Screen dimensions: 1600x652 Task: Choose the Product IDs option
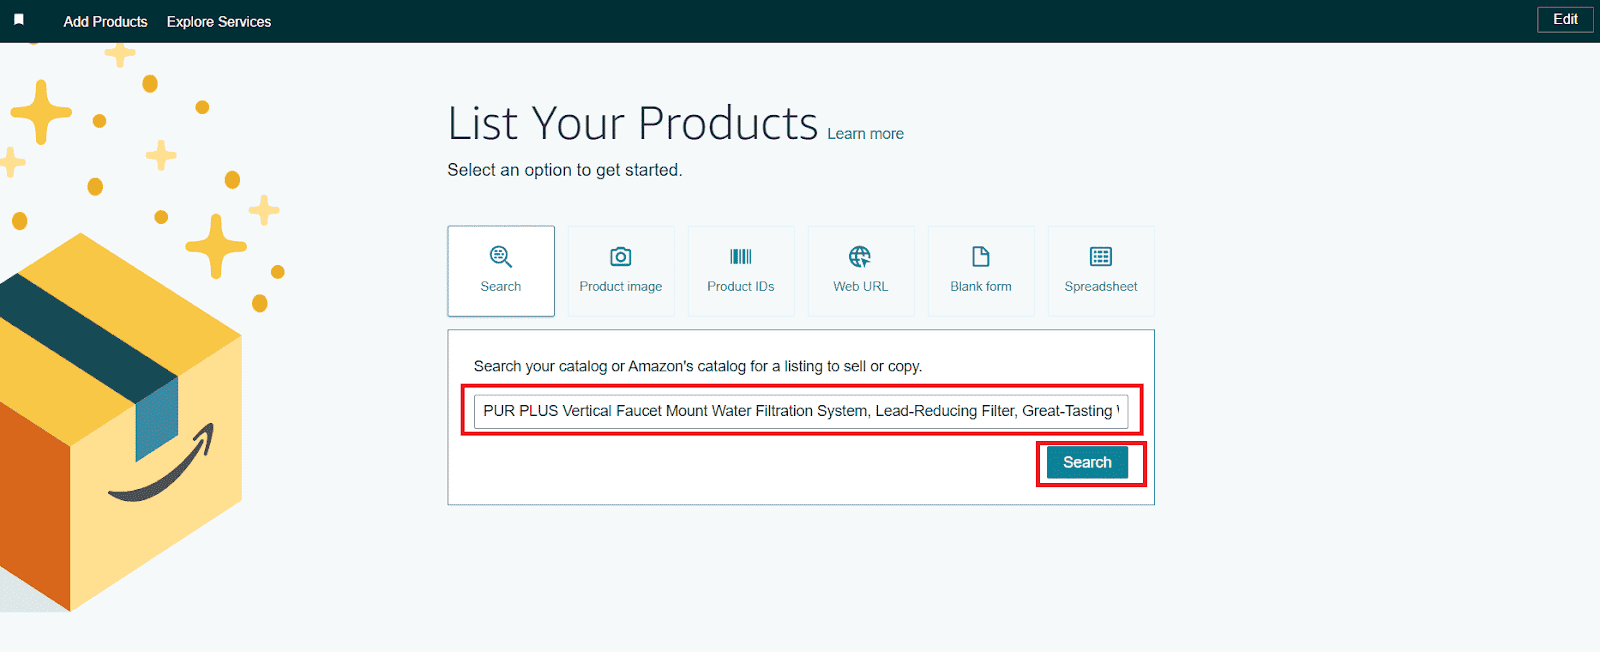[x=741, y=271]
